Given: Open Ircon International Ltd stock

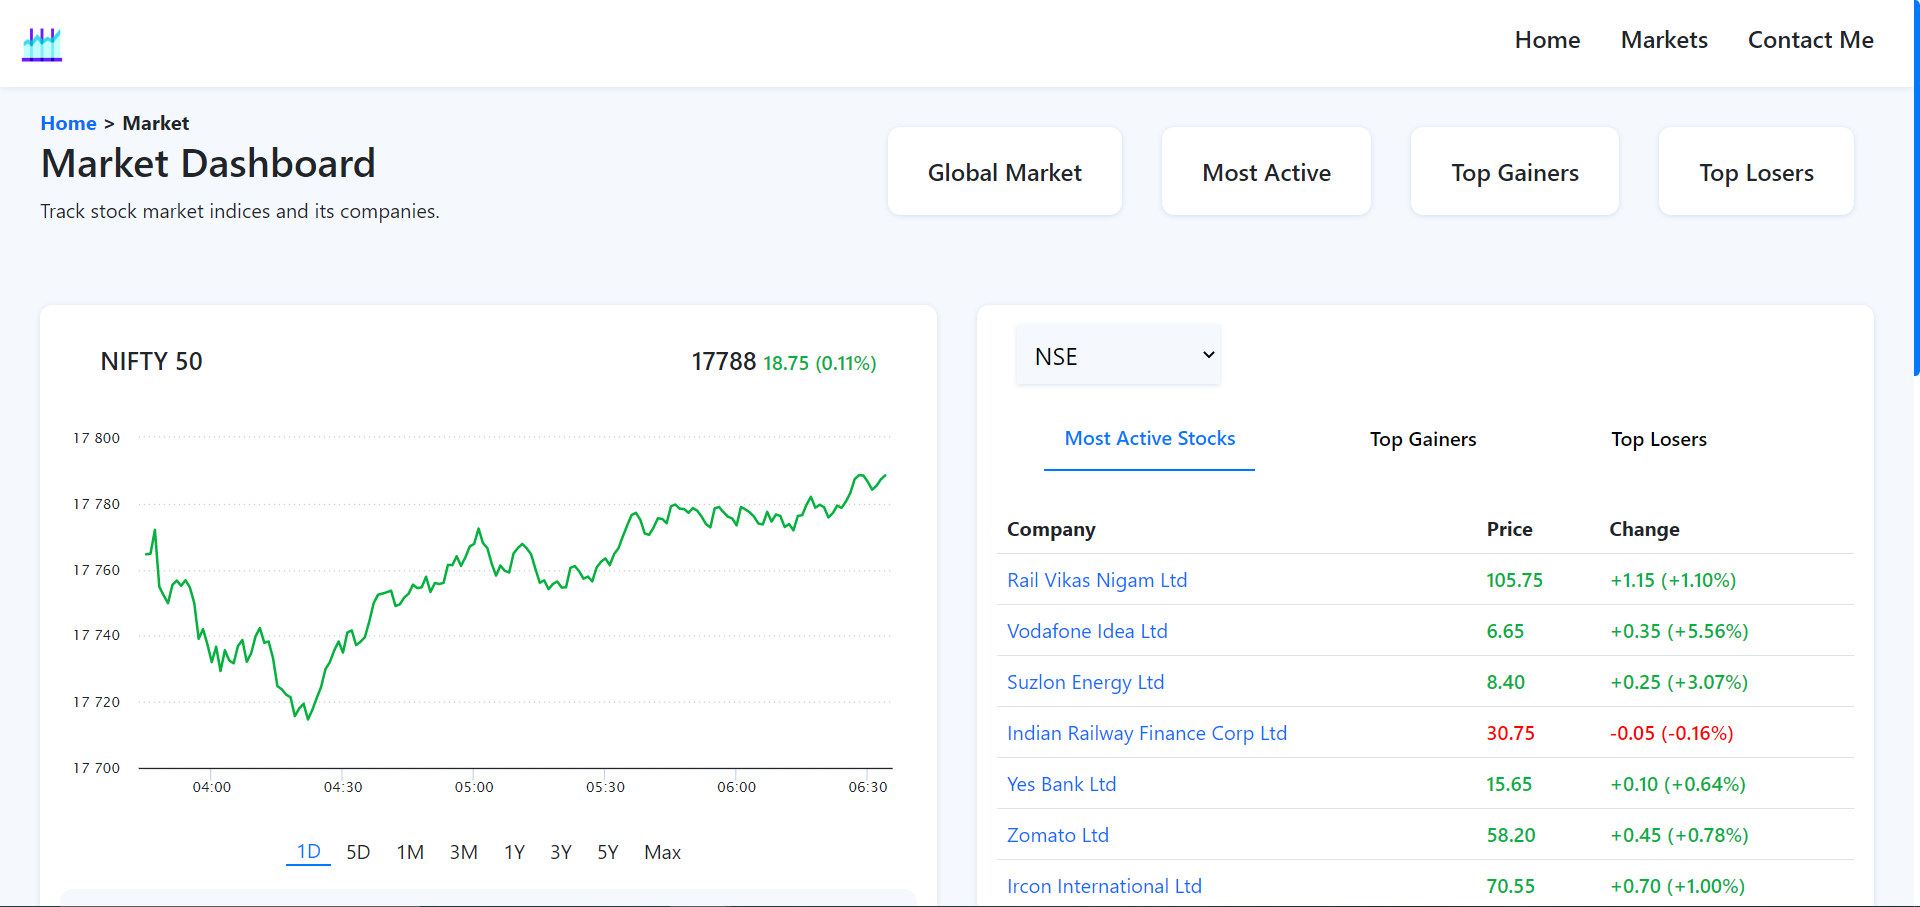Looking at the screenshot, I should tap(1104, 886).
